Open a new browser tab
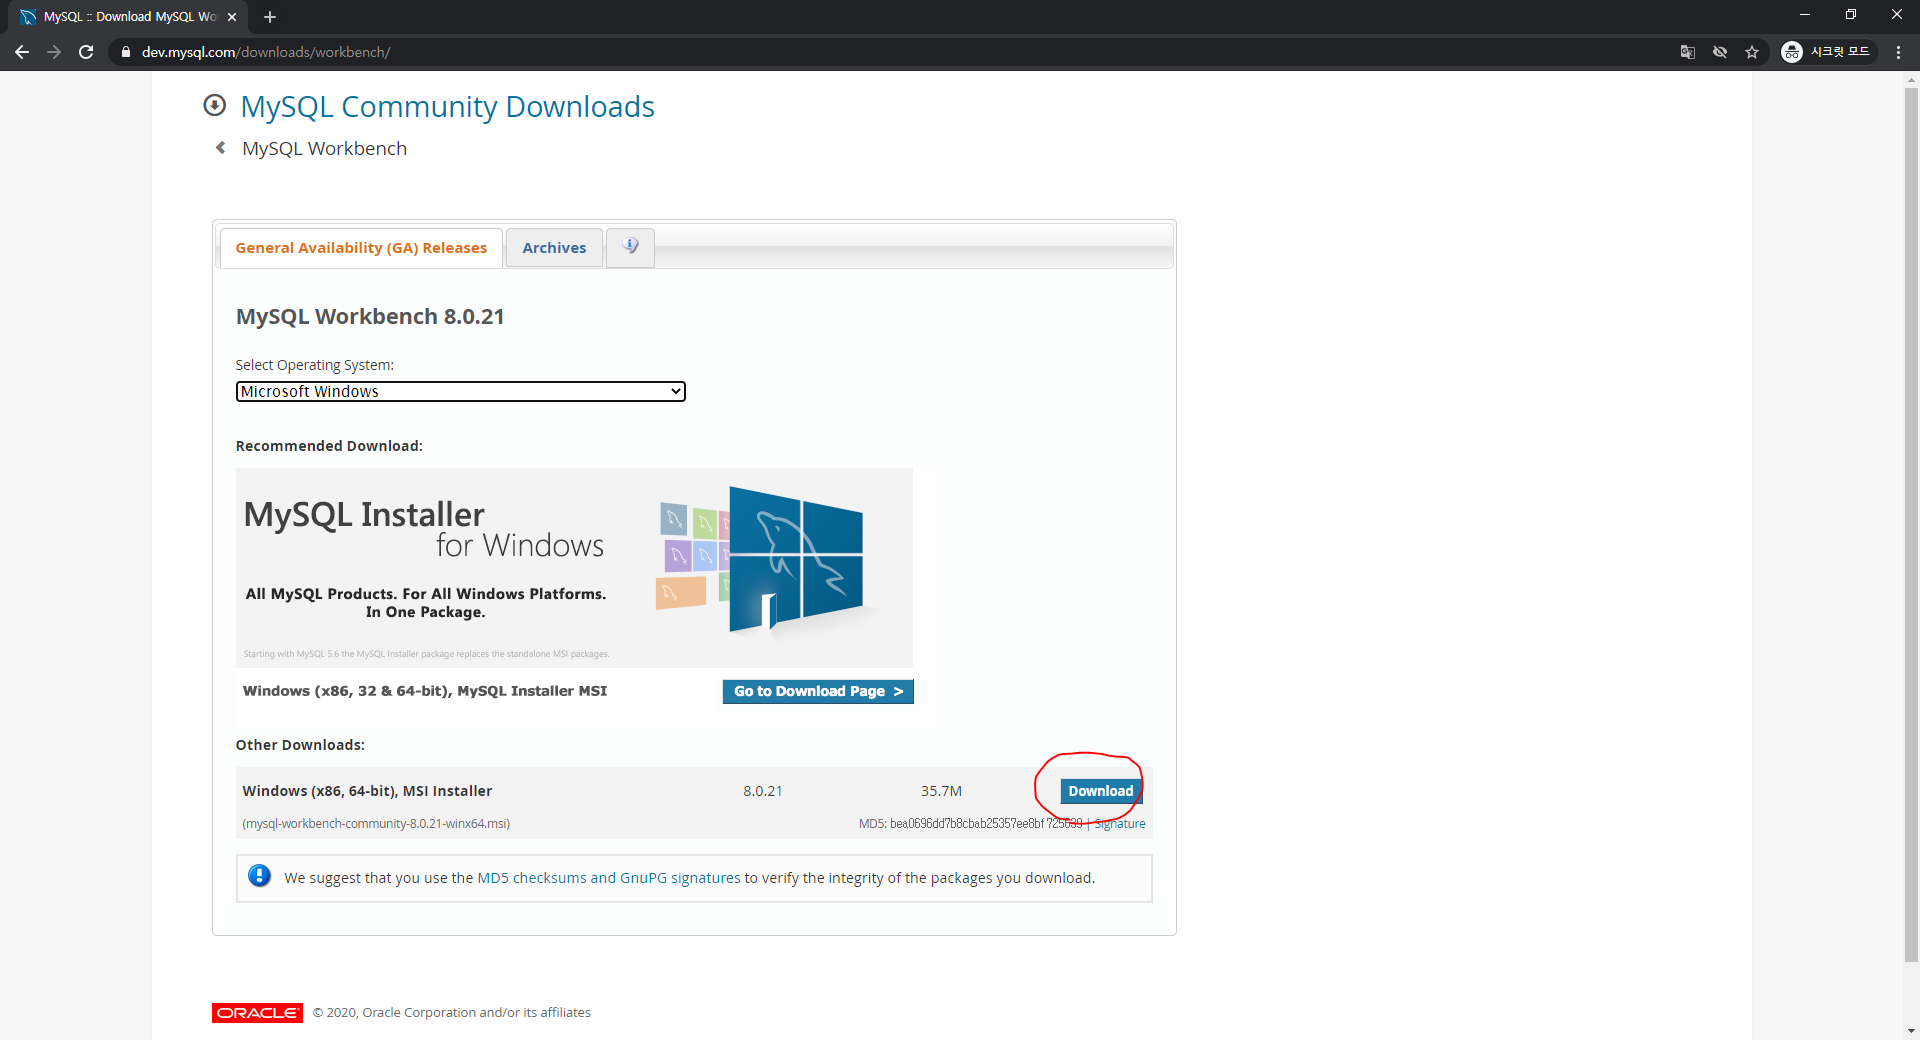Viewport: 1920px width, 1040px height. tap(270, 17)
